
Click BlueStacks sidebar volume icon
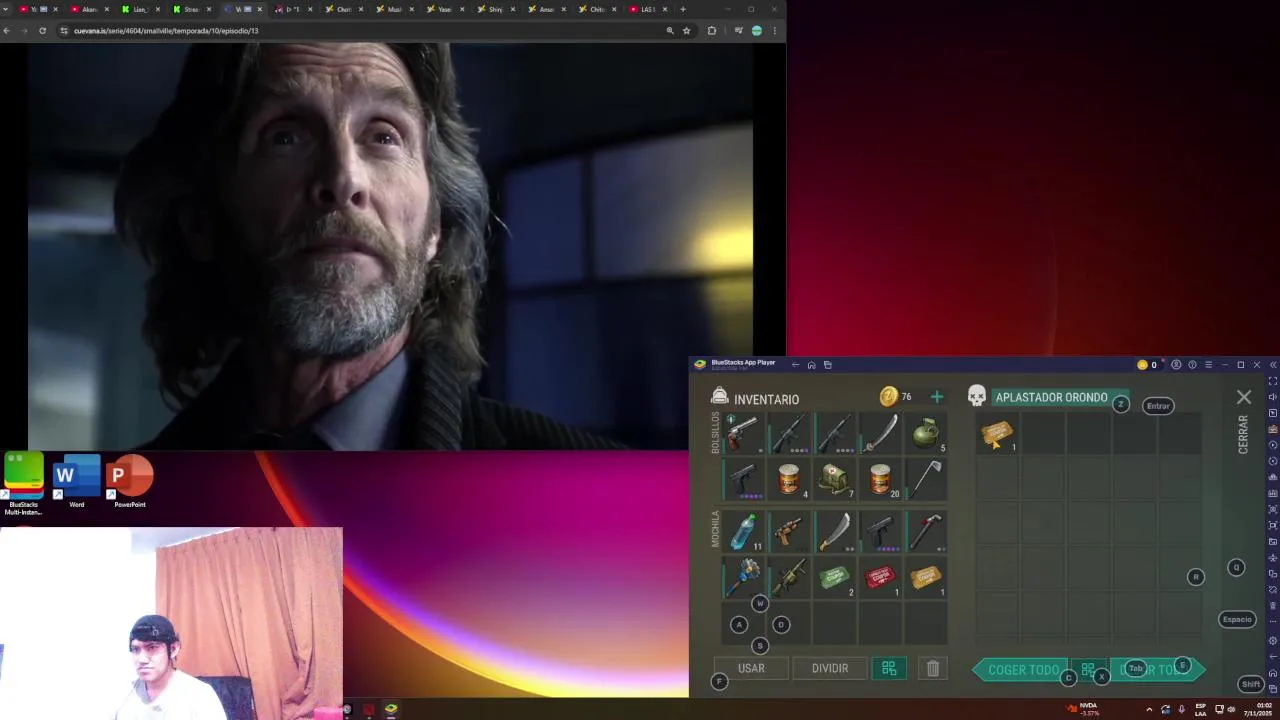1272,397
